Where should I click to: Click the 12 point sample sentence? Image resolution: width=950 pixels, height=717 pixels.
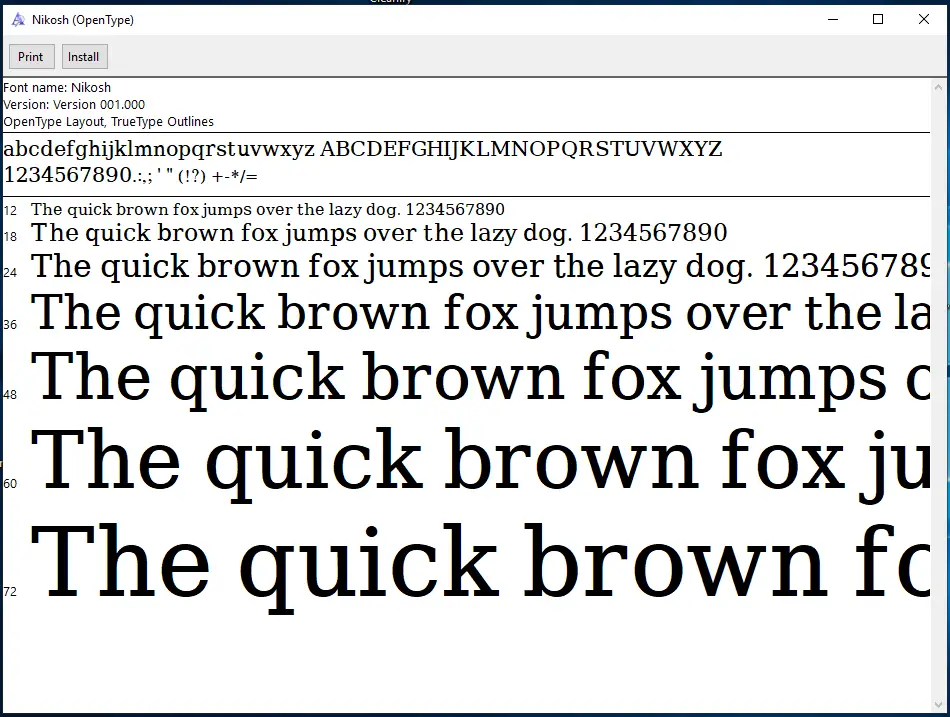(268, 210)
